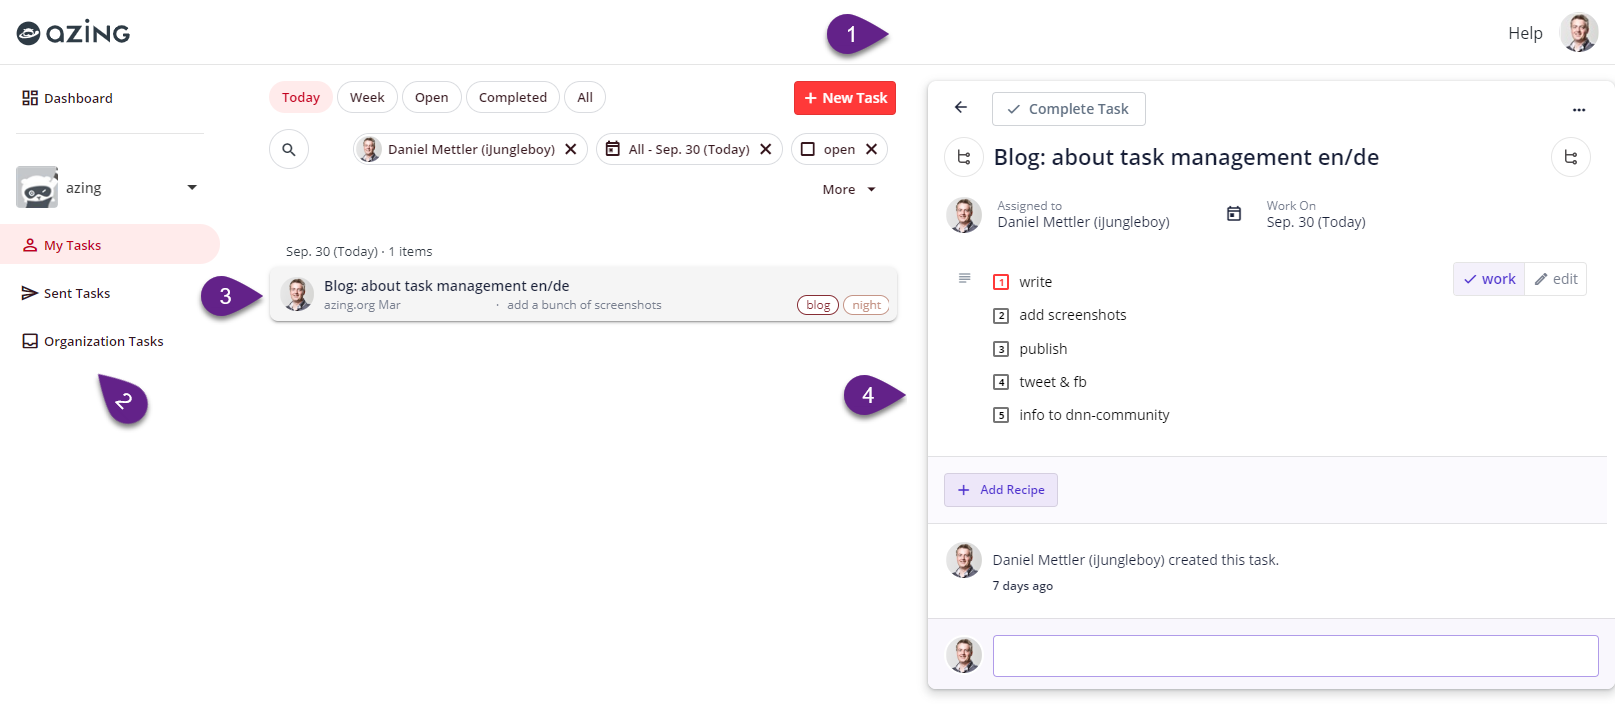The height and width of the screenshot is (714, 1615).
Task: Click the tree icon right of task title
Action: click(x=1570, y=157)
